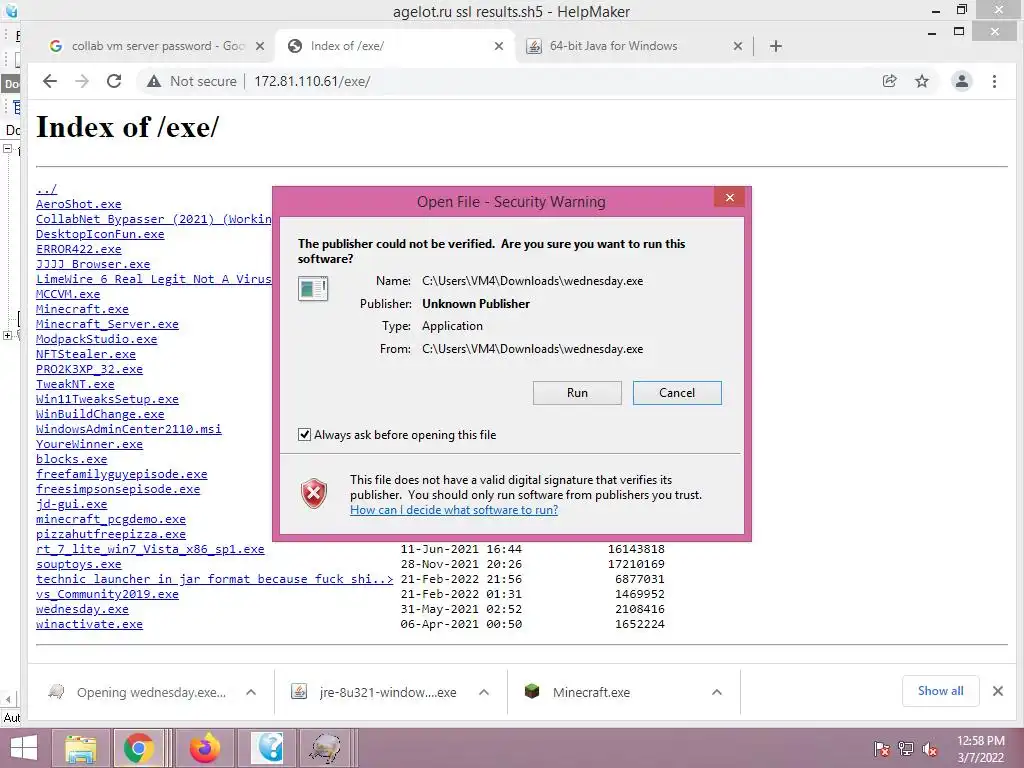Click the Action Center flag tray icon
This screenshot has width=1024, height=768.
click(882, 749)
